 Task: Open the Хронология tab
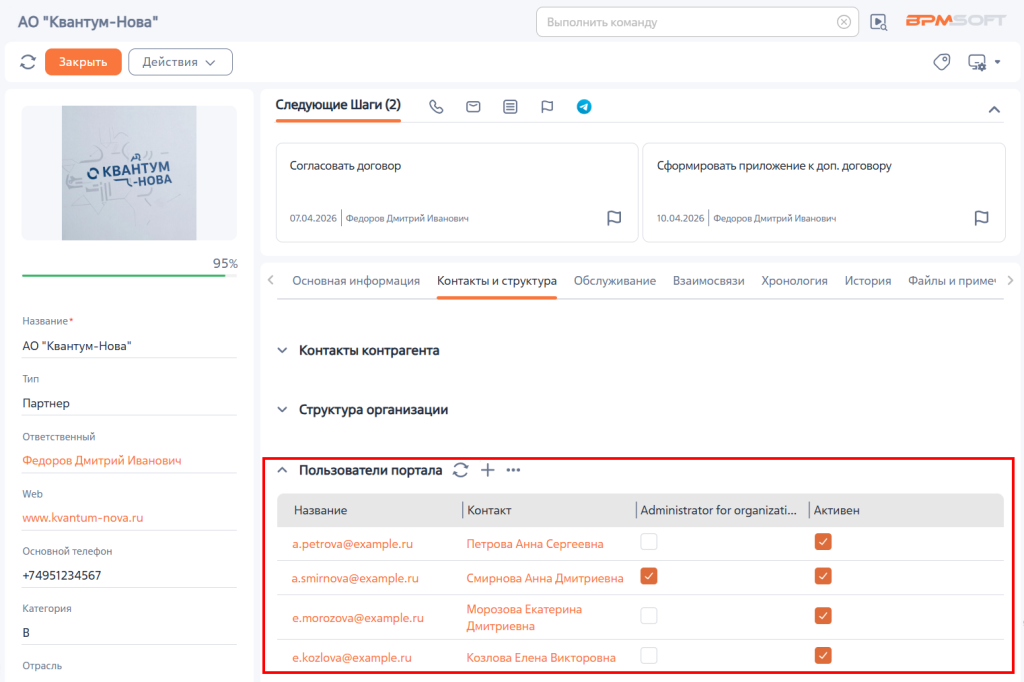[x=794, y=281]
